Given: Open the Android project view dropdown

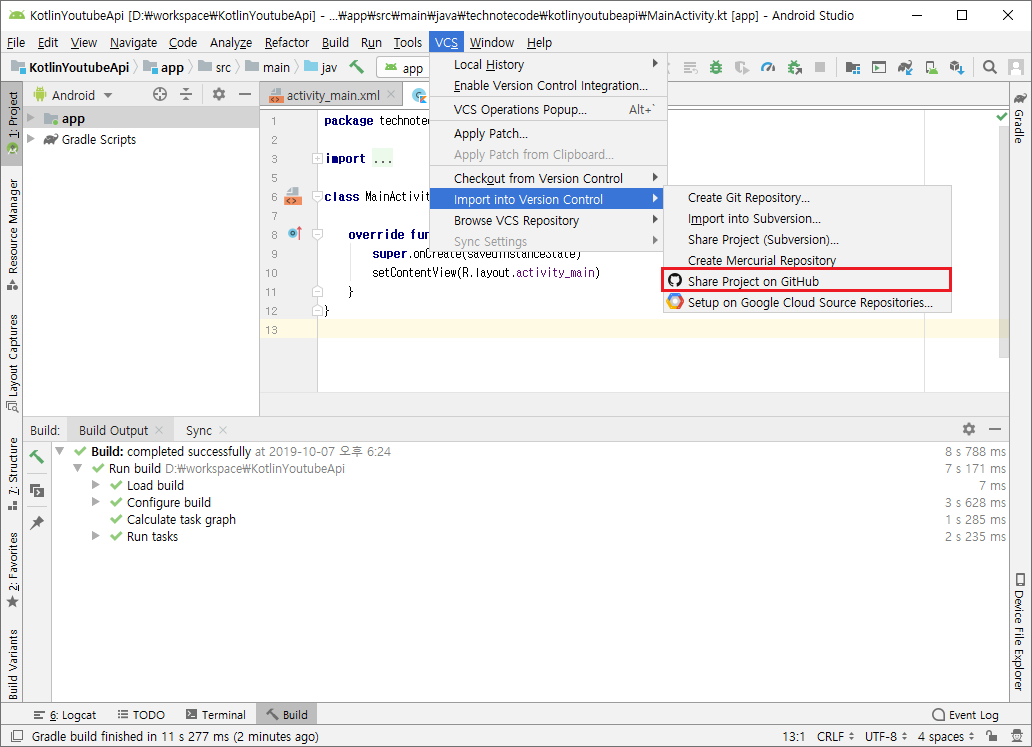Looking at the screenshot, I should click(x=74, y=95).
